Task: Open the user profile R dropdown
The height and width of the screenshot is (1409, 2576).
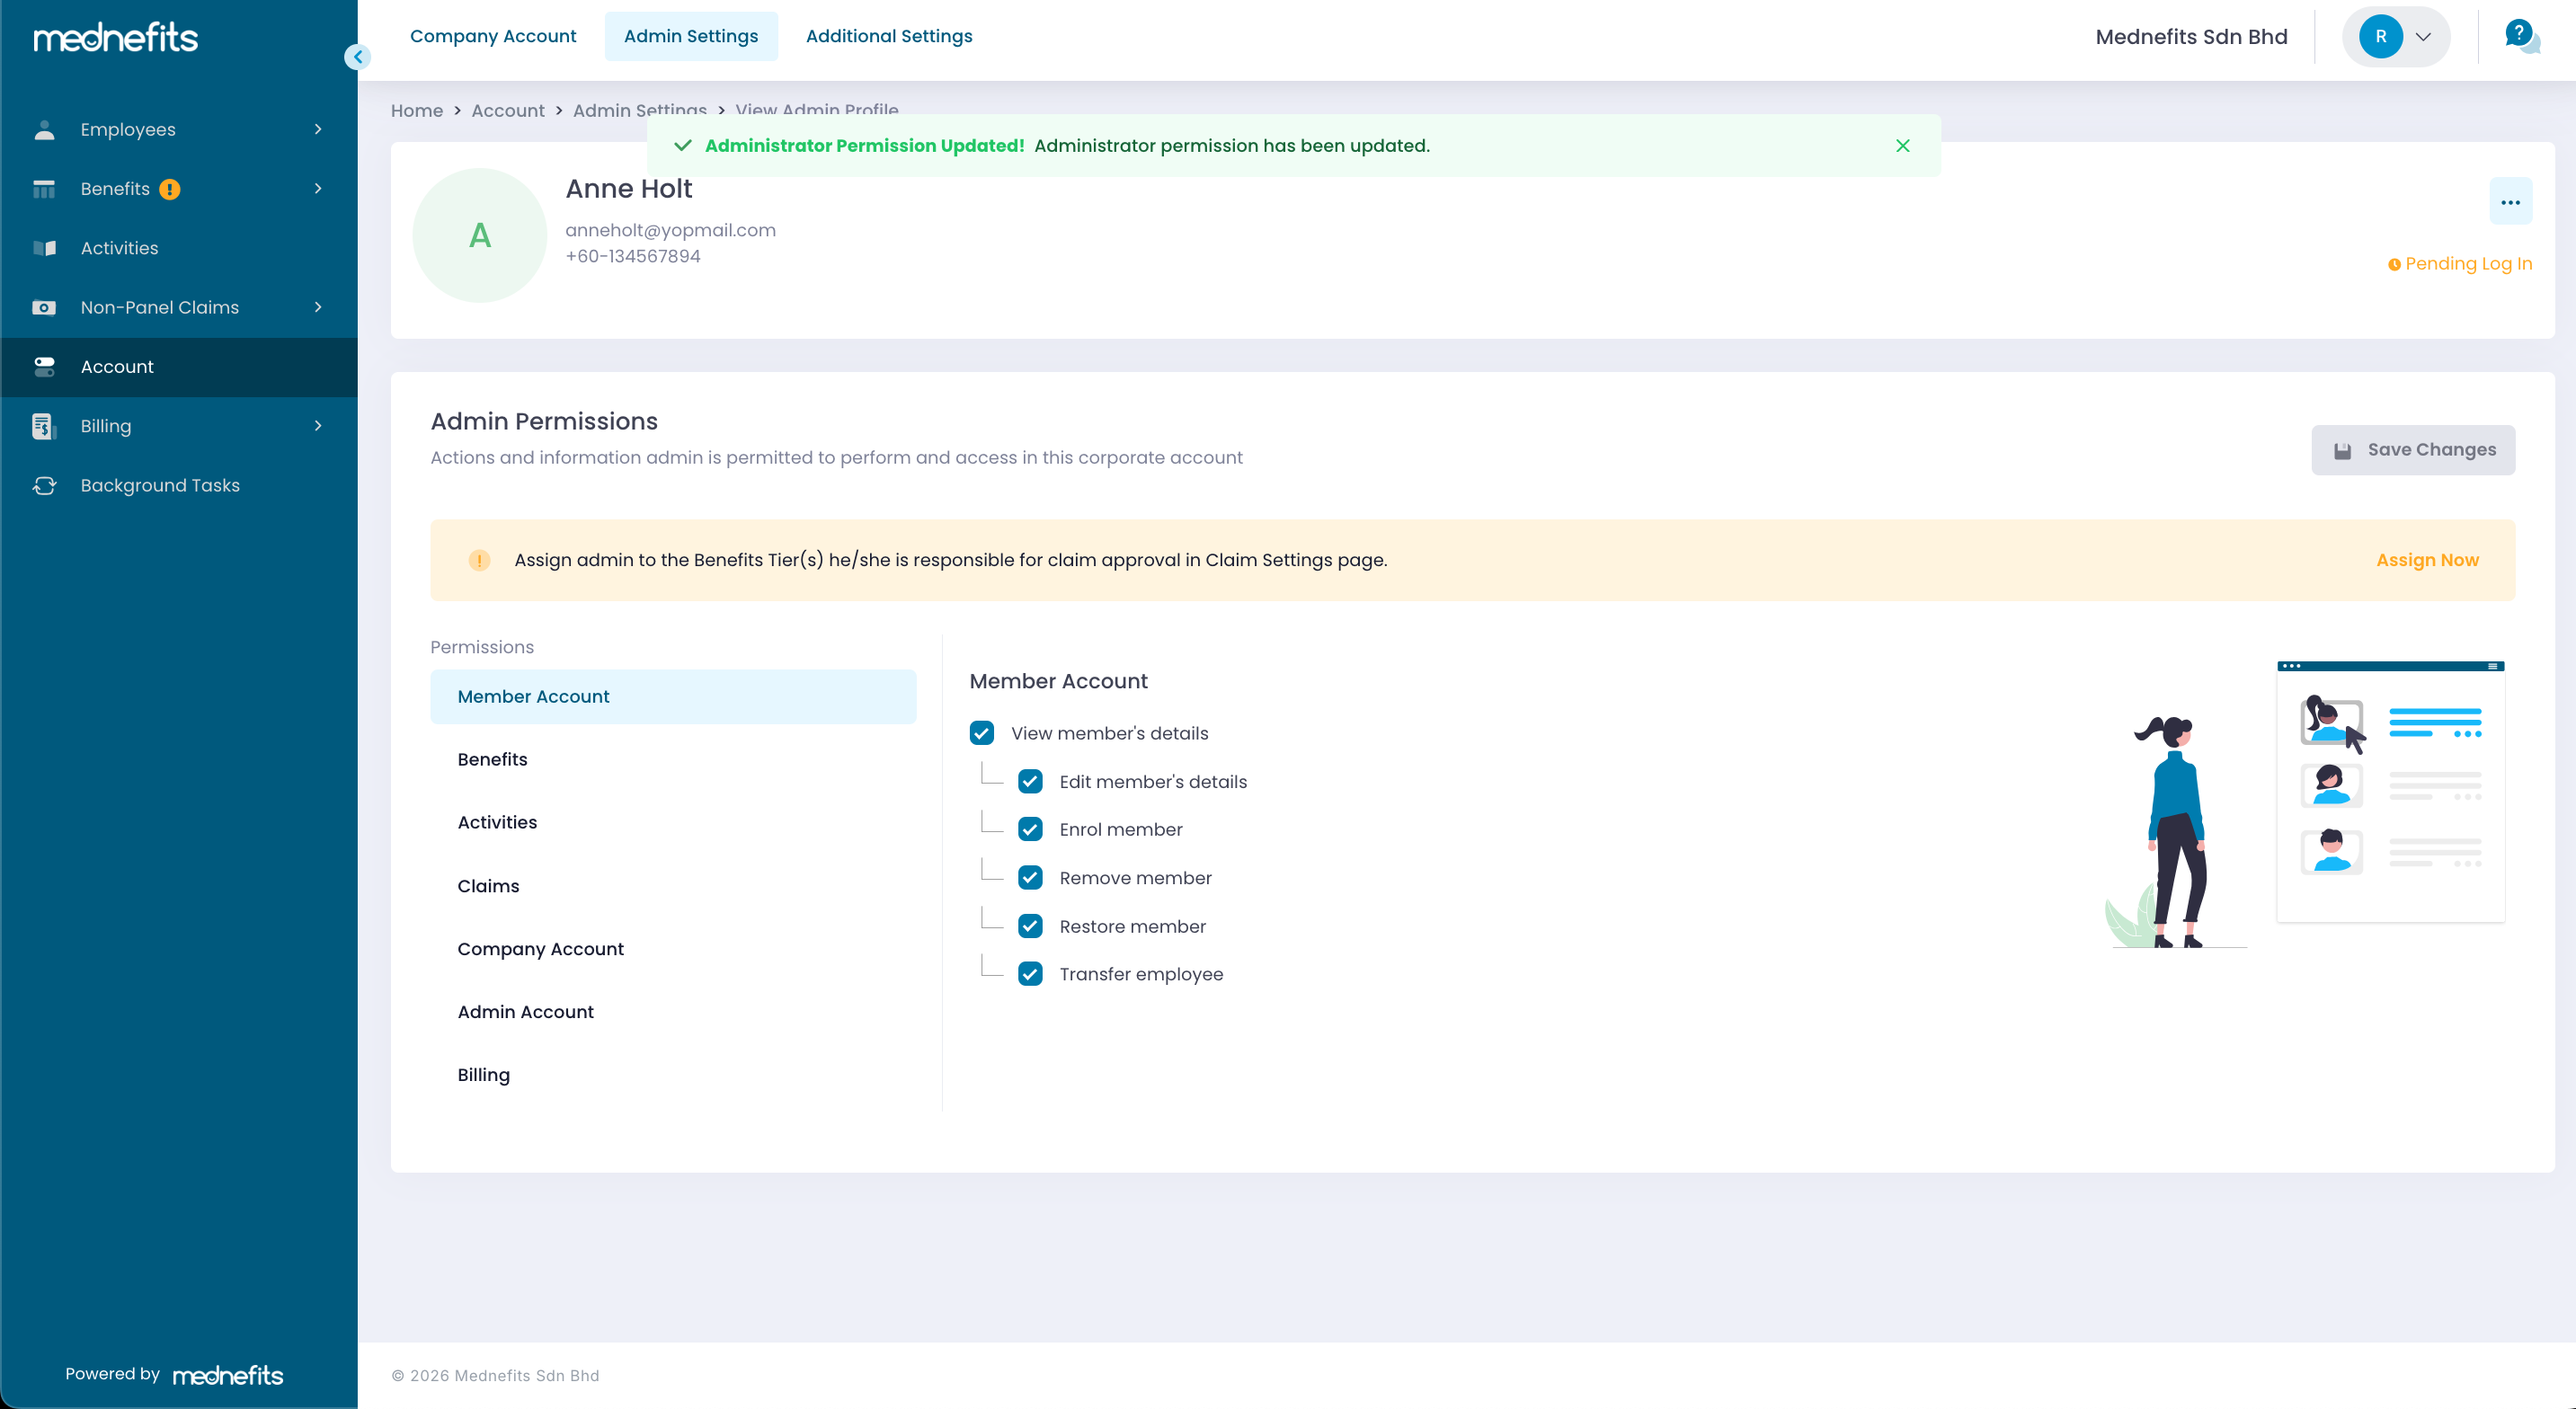Action: point(2396,37)
